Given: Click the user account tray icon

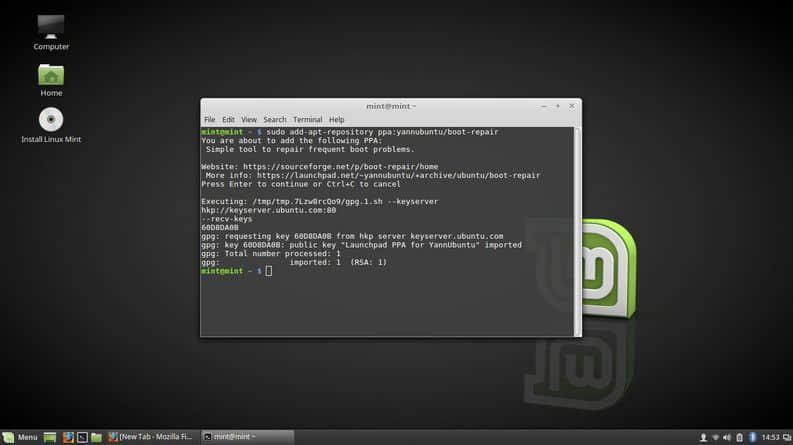Looking at the screenshot, I should tap(703, 437).
